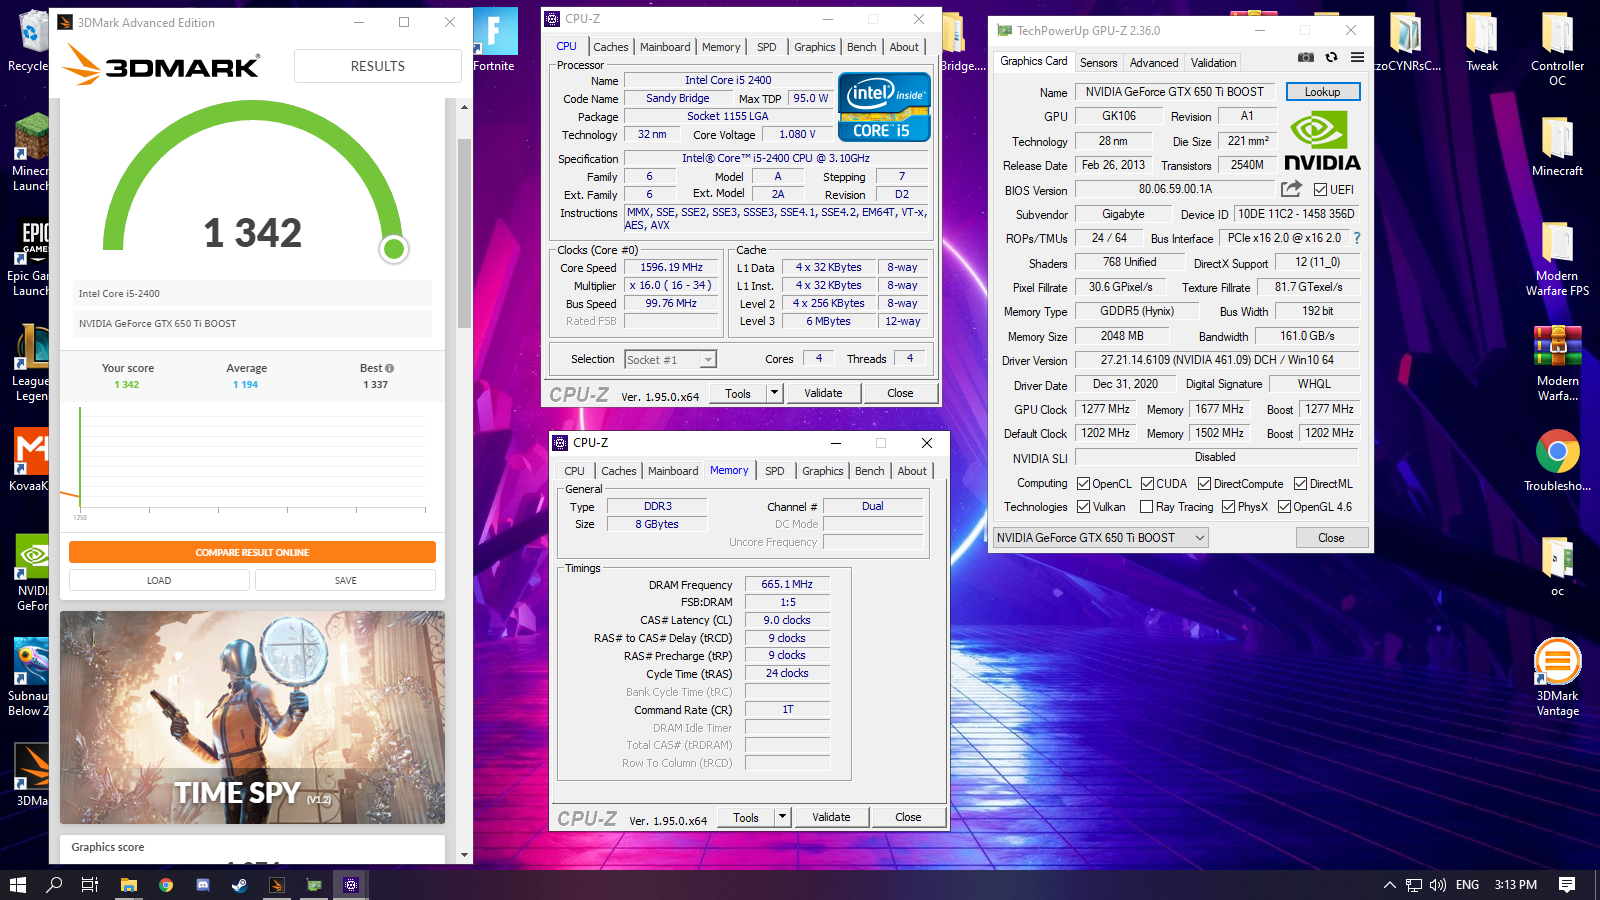Click the GPU-Z refresh icon

pos(1331,58)
